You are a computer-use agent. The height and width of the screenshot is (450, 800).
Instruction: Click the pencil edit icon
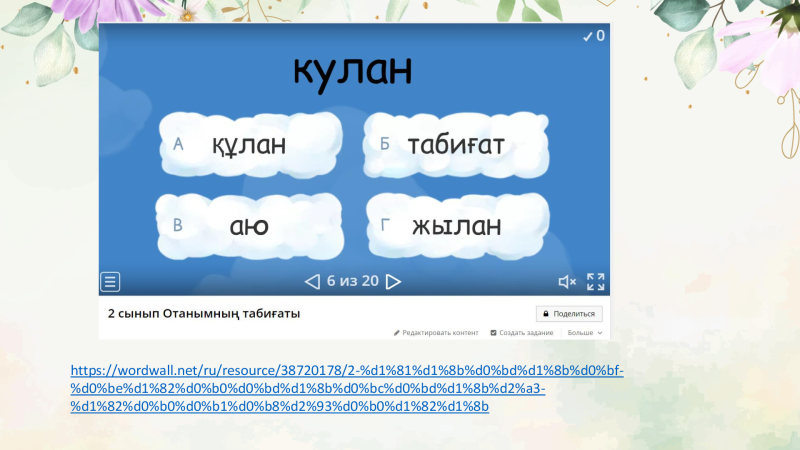pyautogui.click(x=396, y=333)
